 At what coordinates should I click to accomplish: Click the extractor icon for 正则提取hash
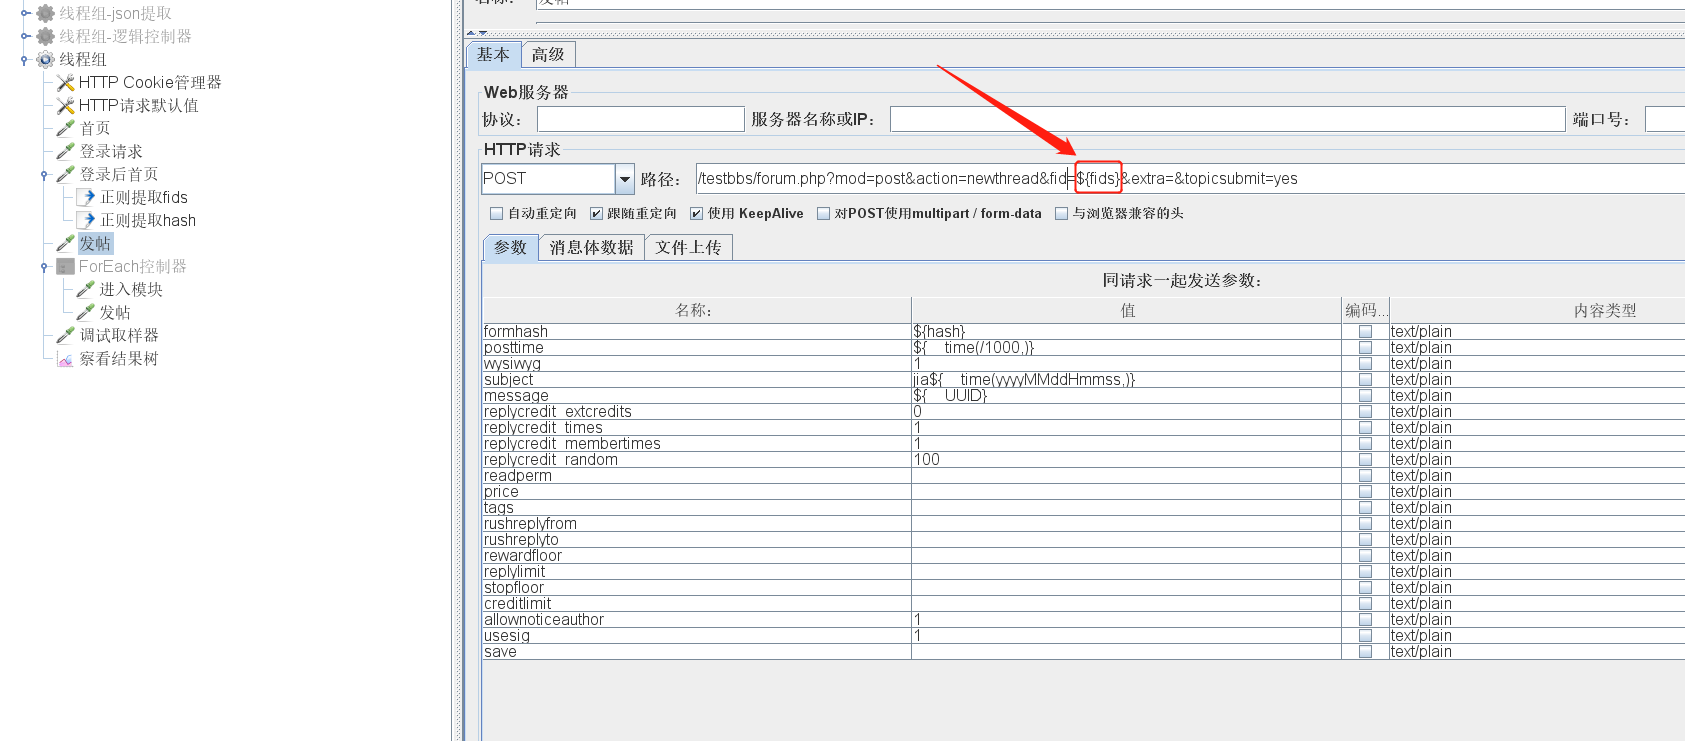86,220
